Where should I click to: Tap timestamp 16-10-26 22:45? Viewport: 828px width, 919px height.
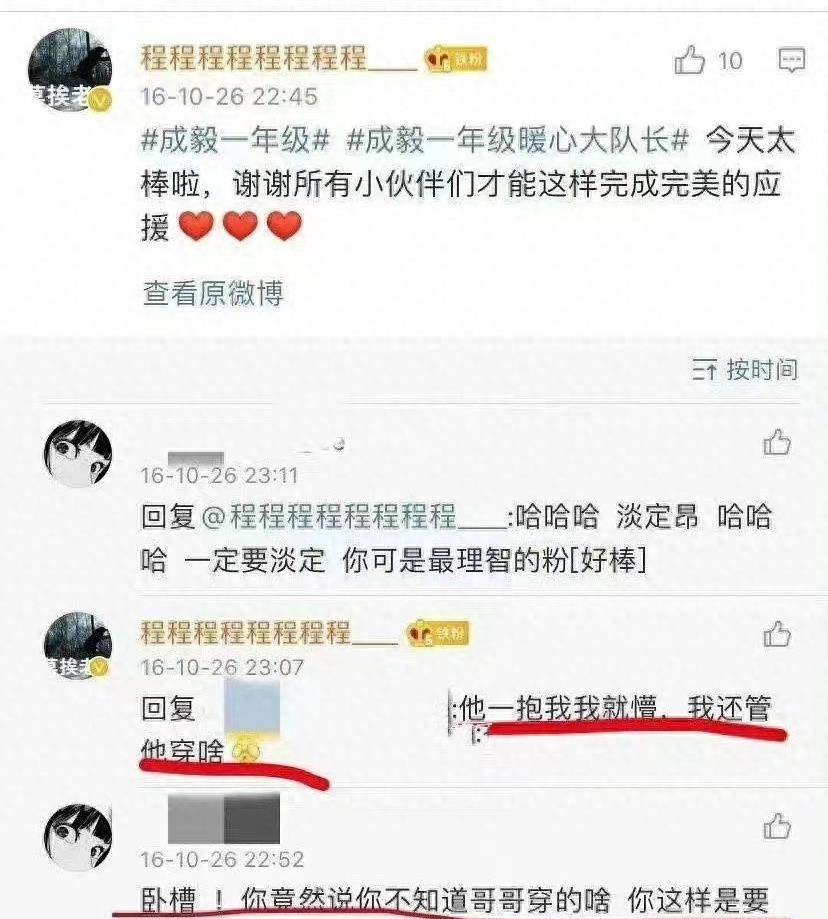click(x=229, y=97)
